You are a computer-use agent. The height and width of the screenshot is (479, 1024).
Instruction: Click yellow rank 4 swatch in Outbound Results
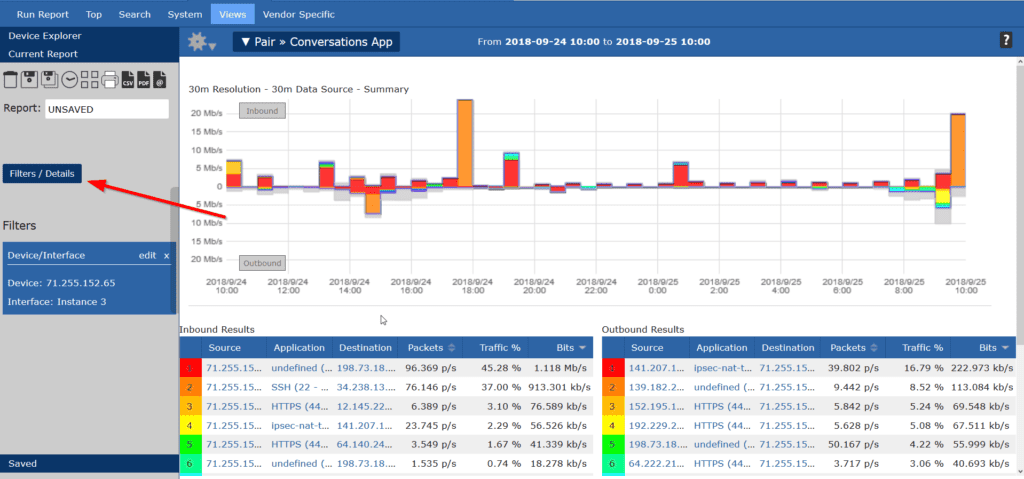(x=613, y=425)
